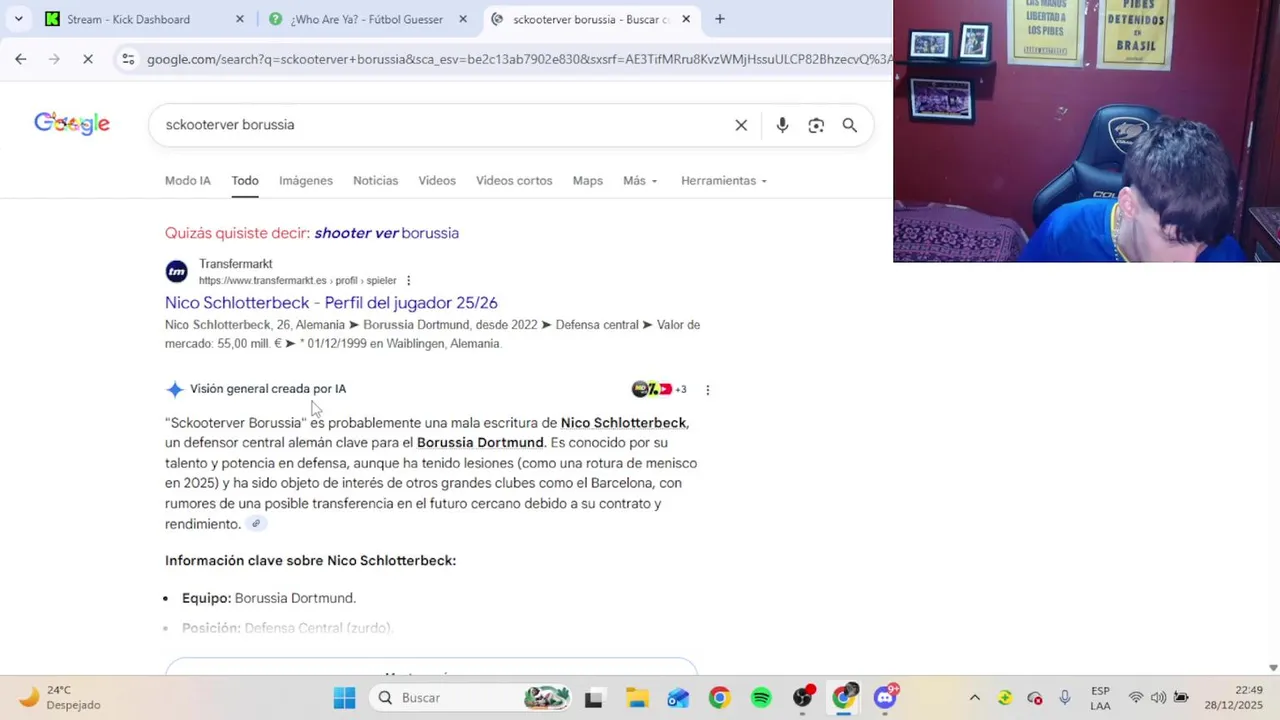Image resolution: width=1280 pixels, height=720 pixels.
Task: Open Wi-Fi network settings in the system tray
Action: [x=1136, y=698]
